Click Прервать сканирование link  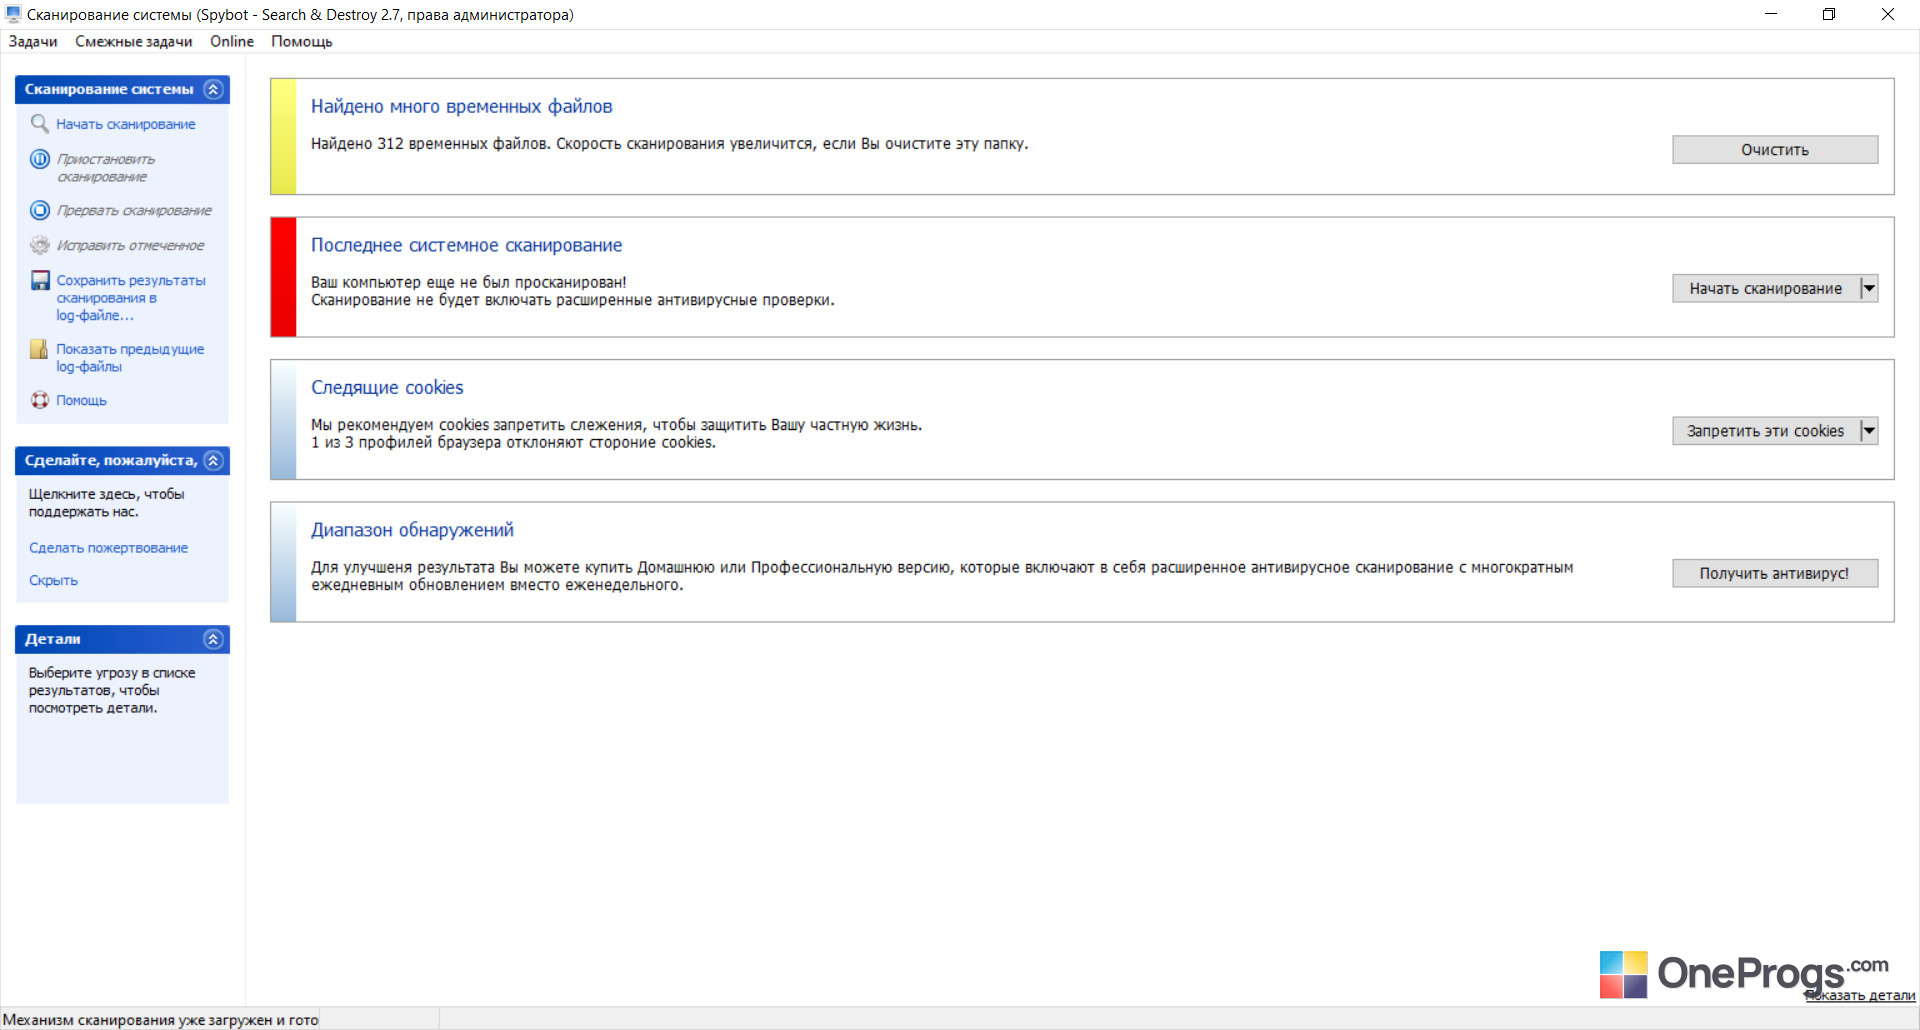point(134,210)
